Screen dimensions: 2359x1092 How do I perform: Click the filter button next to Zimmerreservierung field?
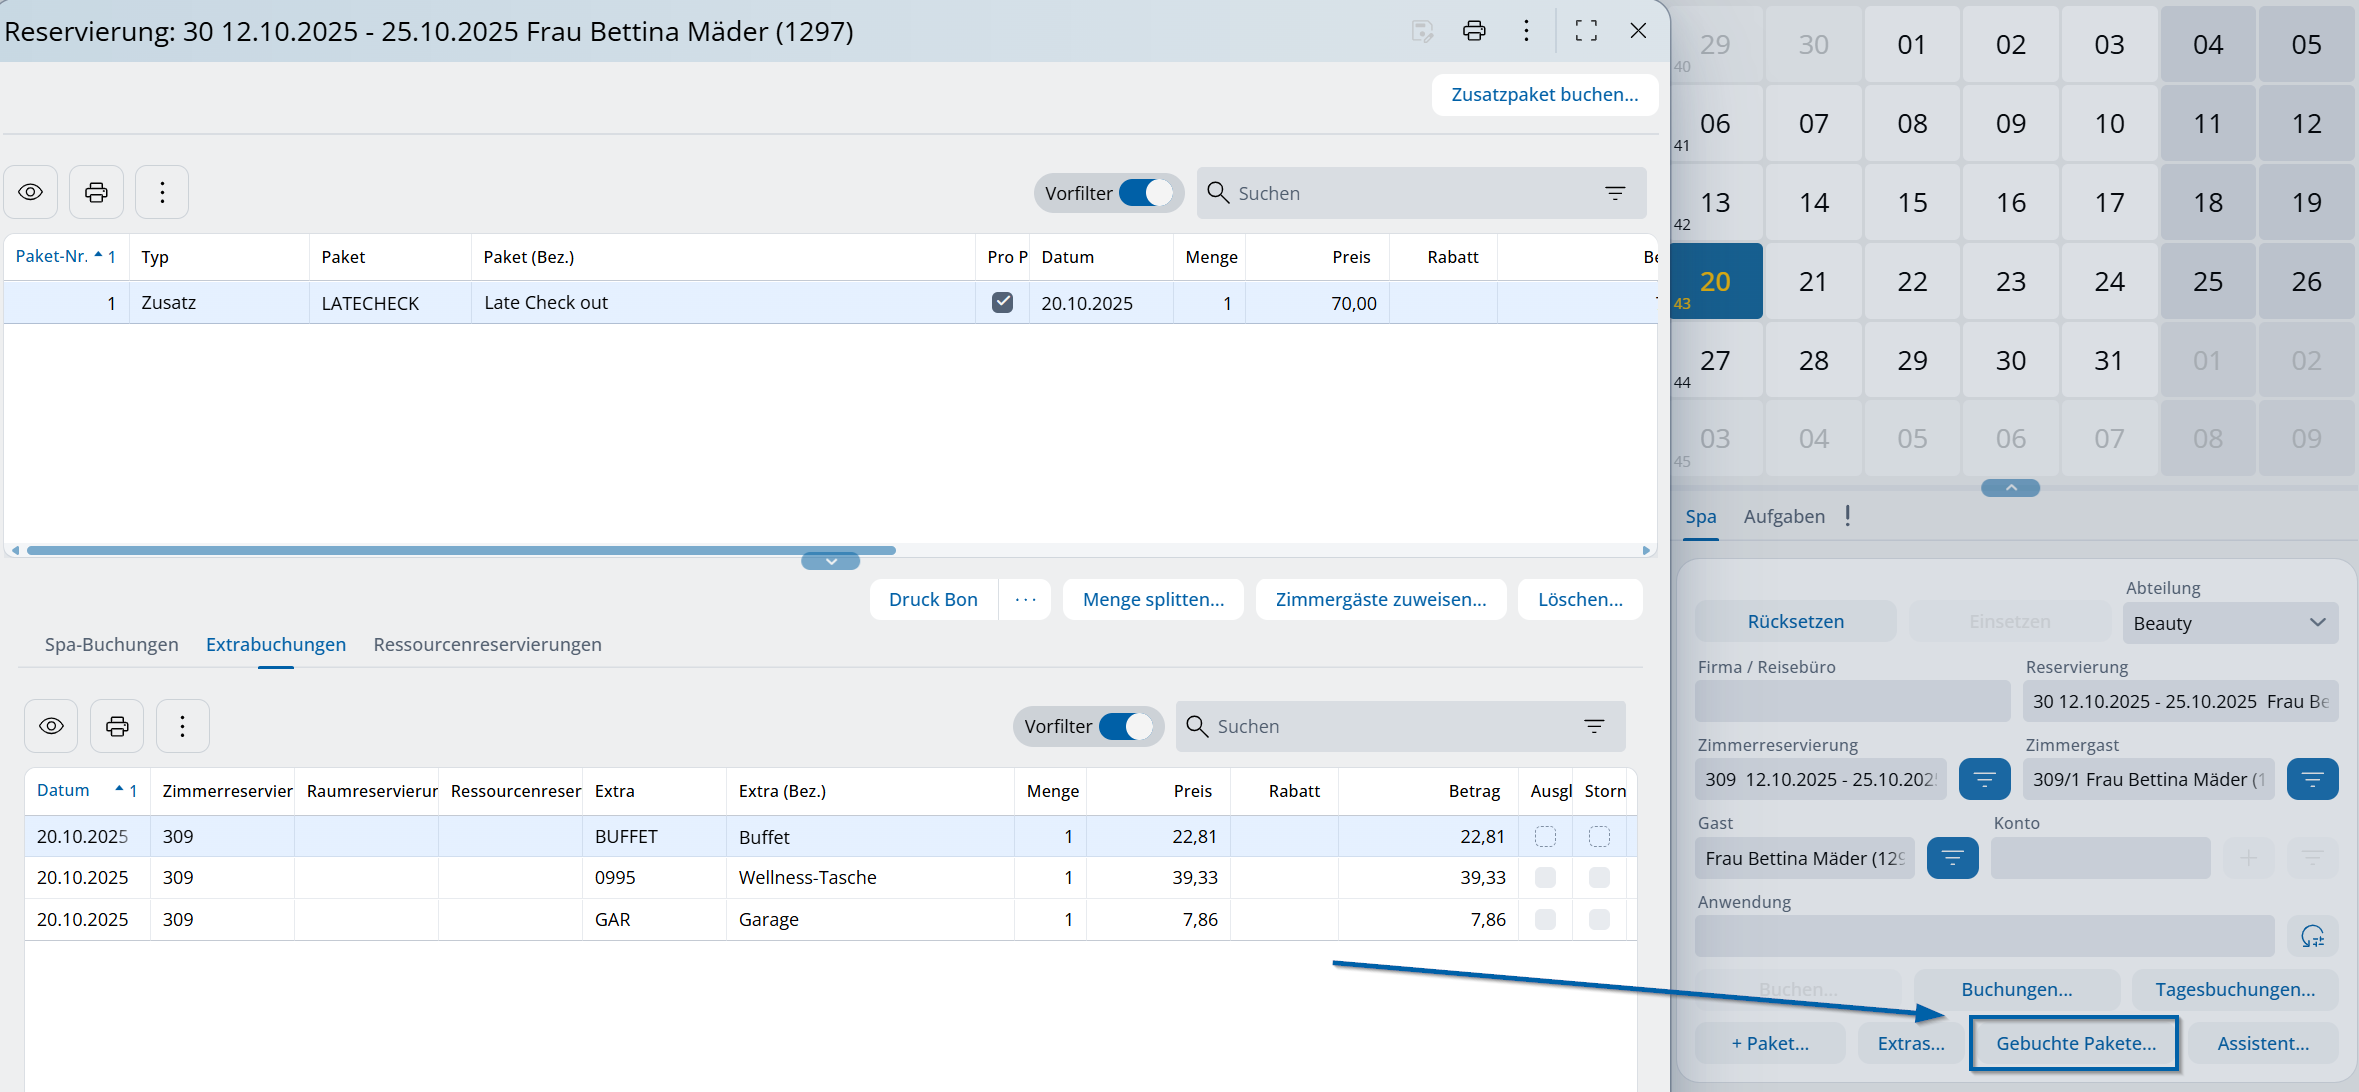click(x=1984, y=779)
